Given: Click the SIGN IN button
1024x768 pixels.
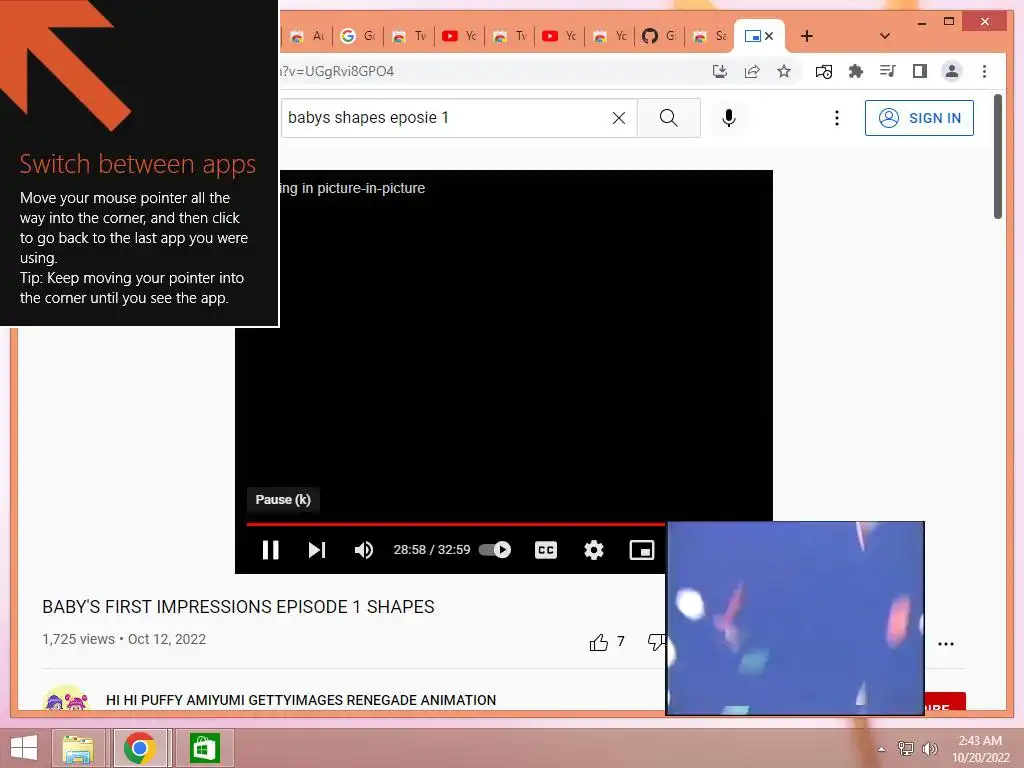Looking at the screenshot, I should pos(919,118).
